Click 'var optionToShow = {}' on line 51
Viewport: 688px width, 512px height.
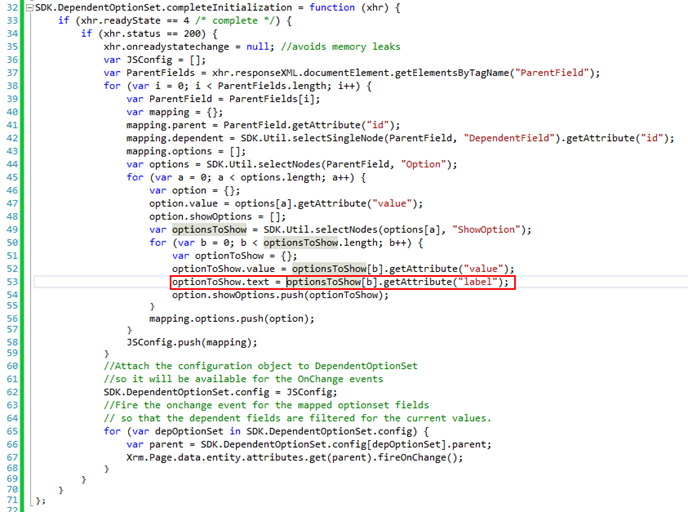coord(232,256)
